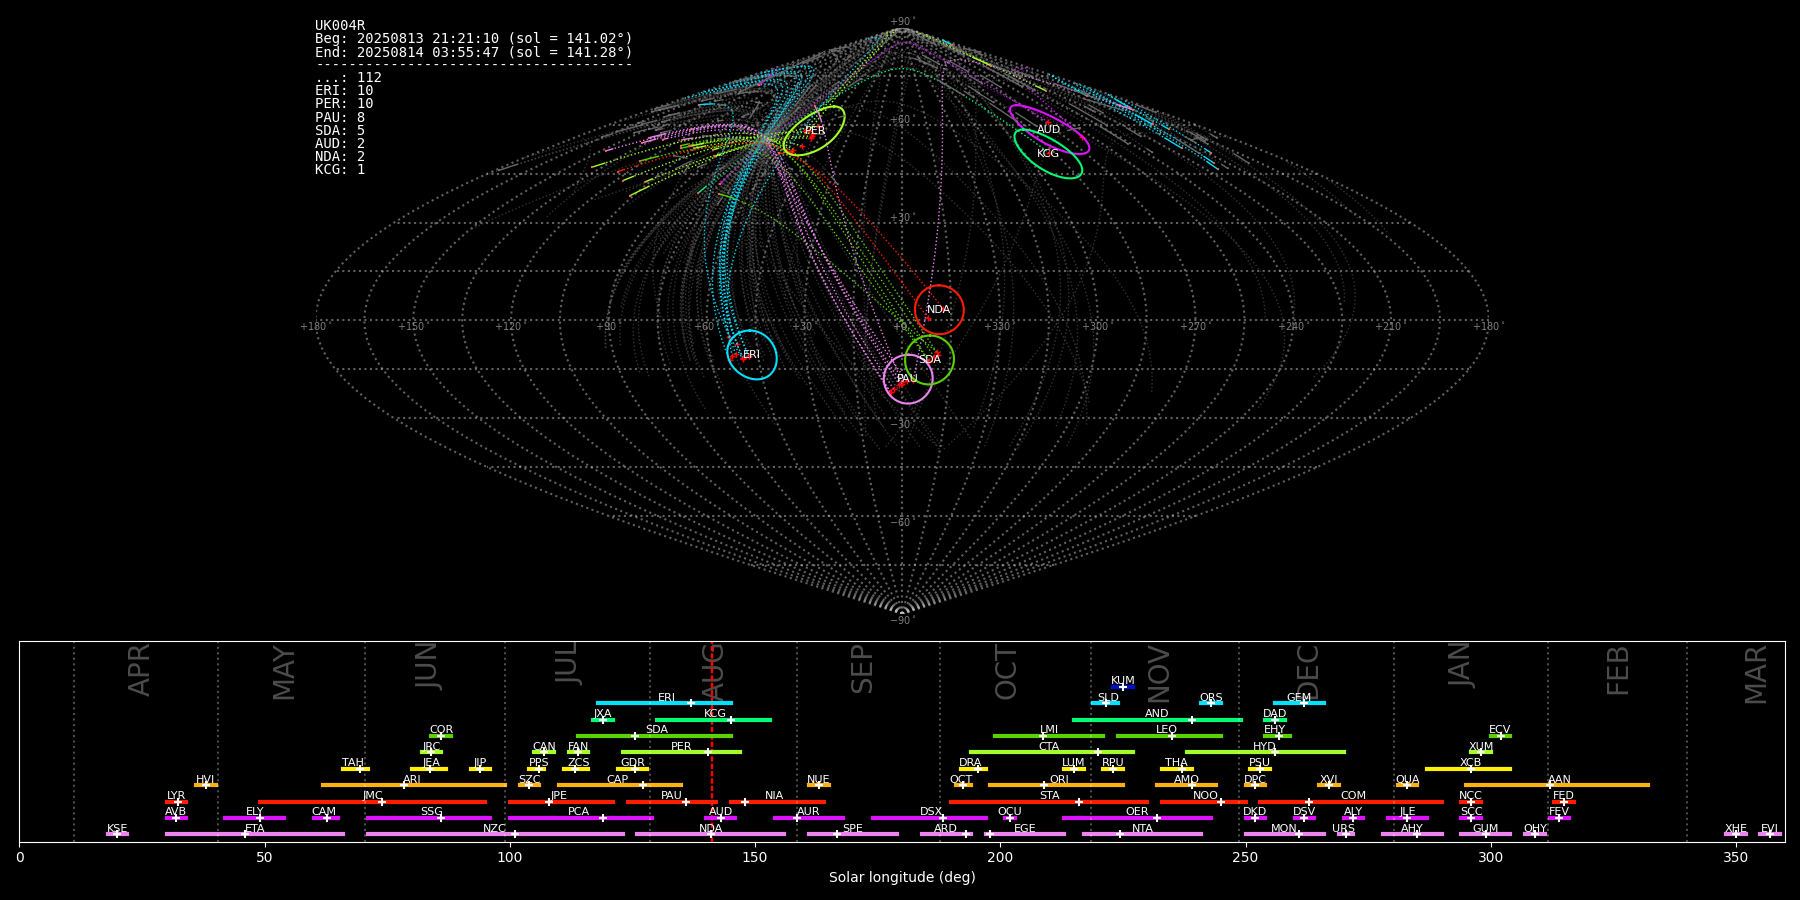Click the pink ETA shower bar in timeline
Image resolution: width=1800 pixels, height=900 pixels.
point(255,834)
